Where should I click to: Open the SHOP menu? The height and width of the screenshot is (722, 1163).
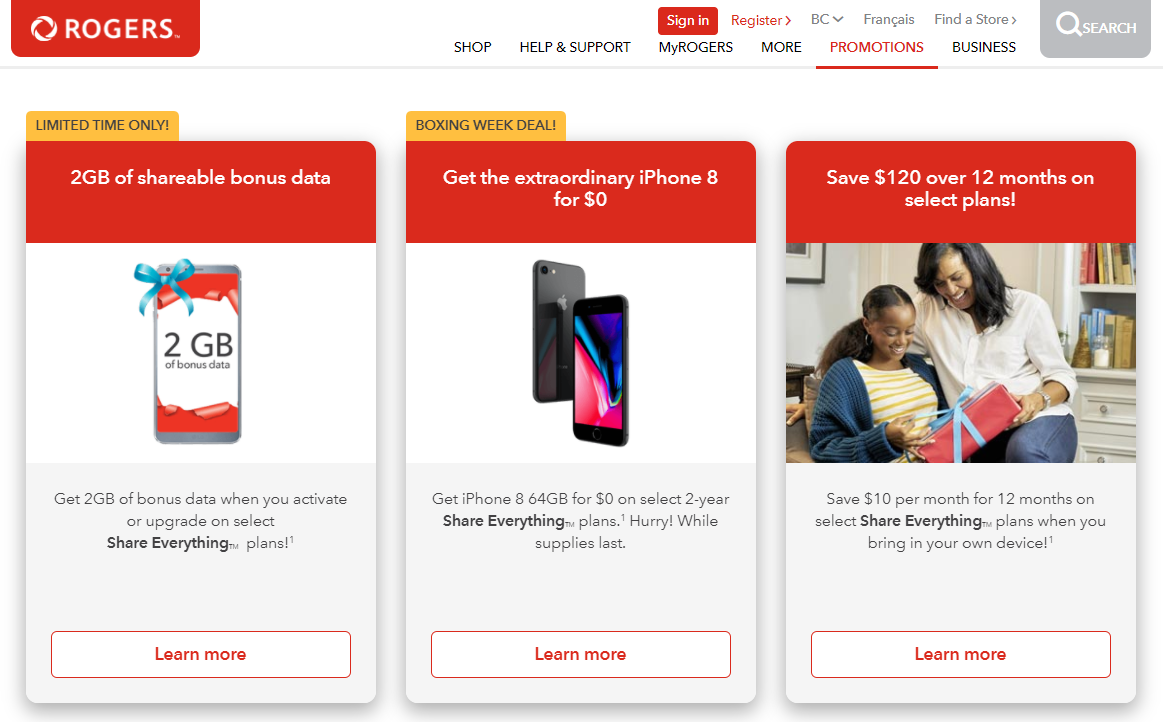472,47
